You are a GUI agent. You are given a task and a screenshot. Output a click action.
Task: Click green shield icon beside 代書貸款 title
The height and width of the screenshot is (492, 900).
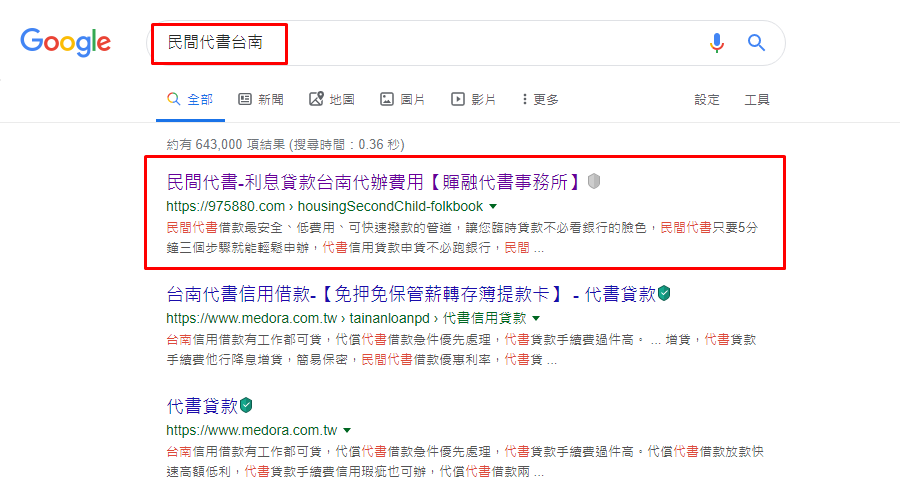[x=247, y=405]
